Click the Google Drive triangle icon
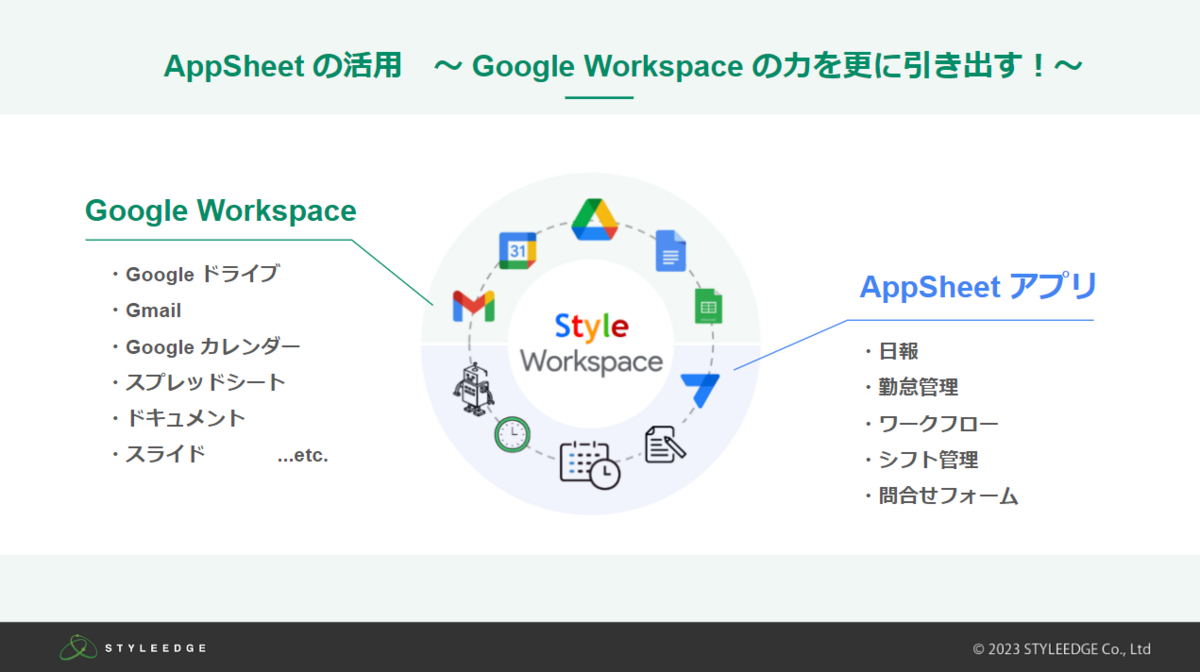Screen dimensions: 1200x672 (595, 219)
